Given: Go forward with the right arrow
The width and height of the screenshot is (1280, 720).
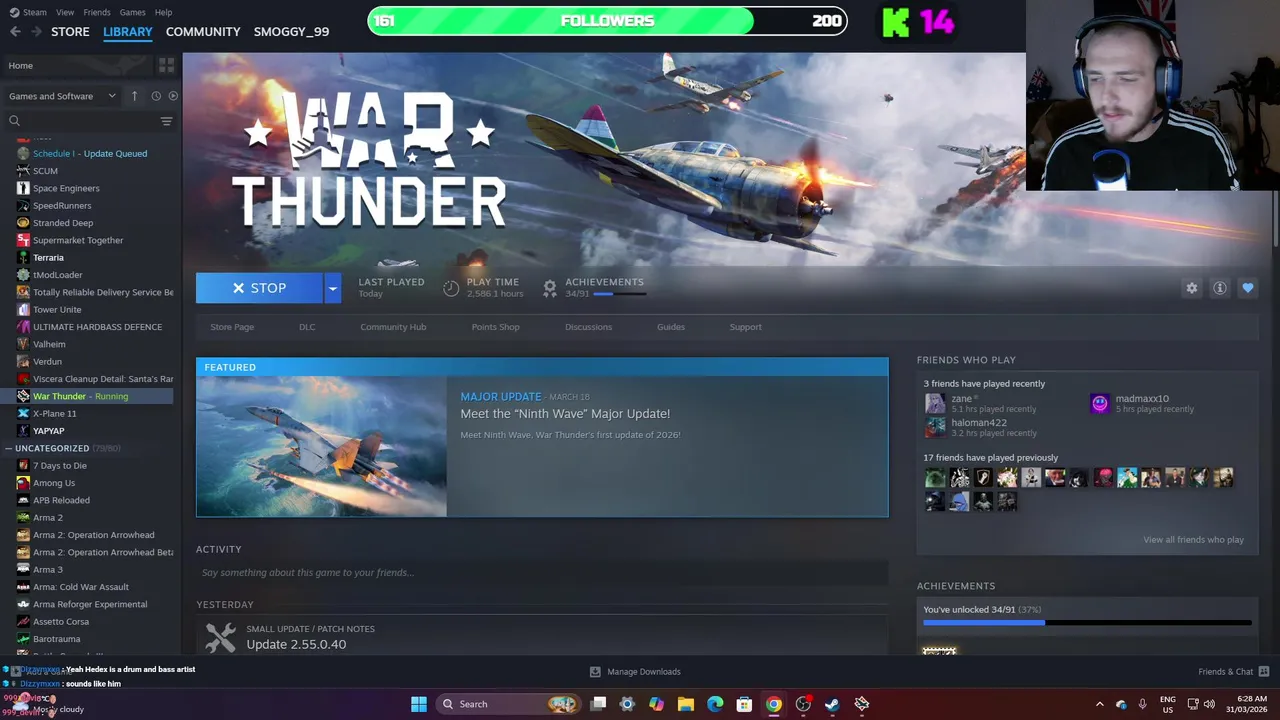Looking at the screenshot, I should [38, 31].
